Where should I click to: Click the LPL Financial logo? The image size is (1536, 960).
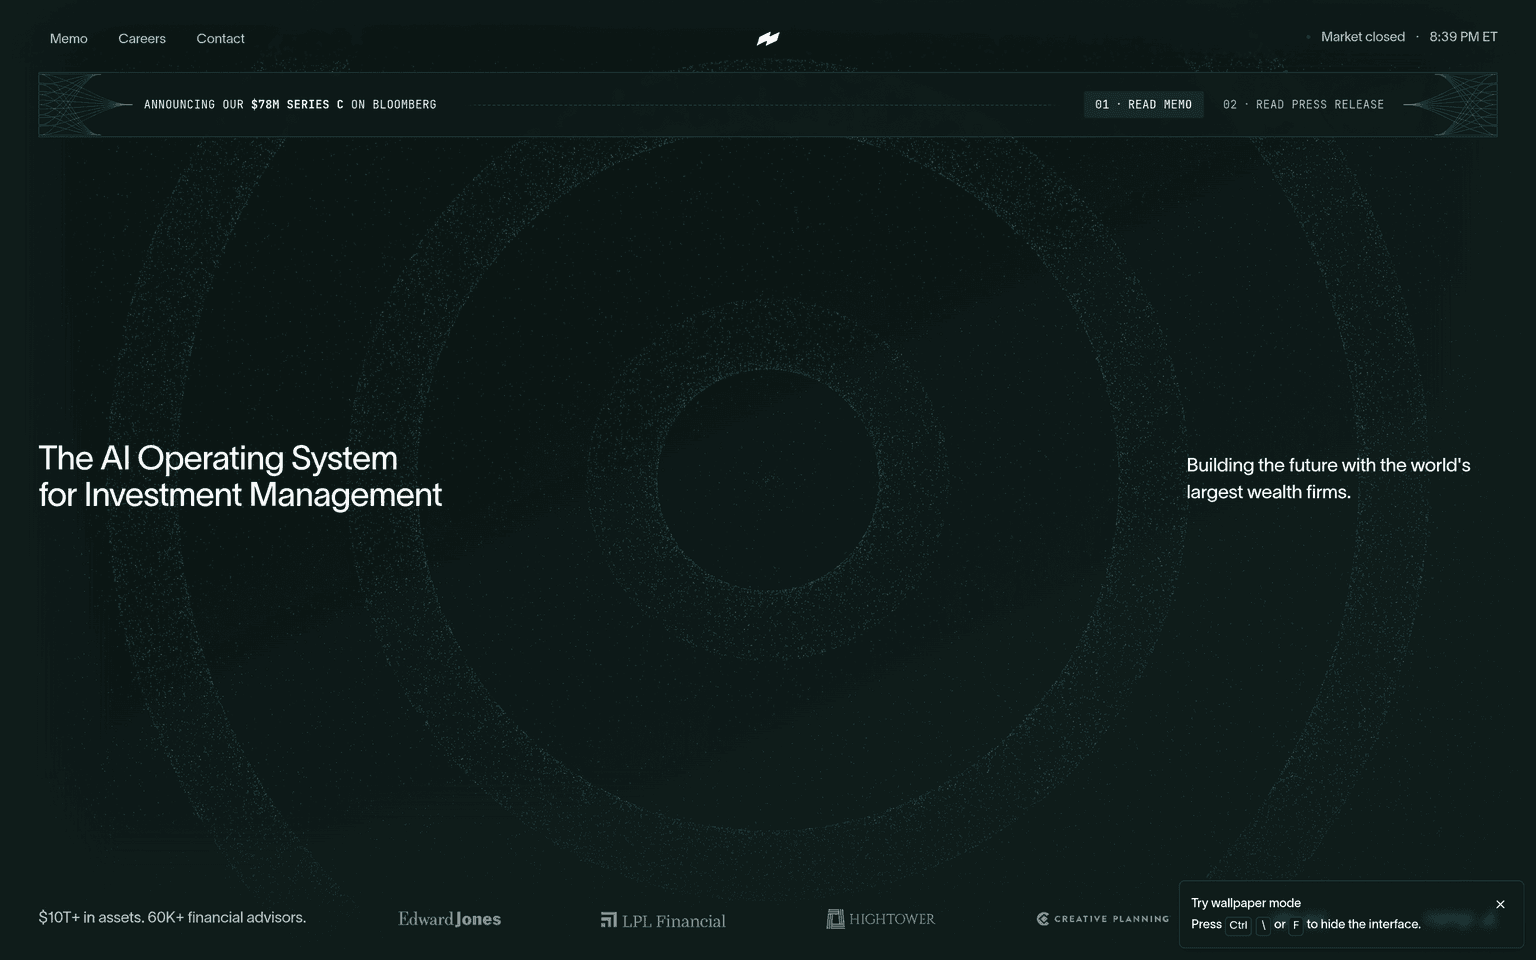(663, 920)
